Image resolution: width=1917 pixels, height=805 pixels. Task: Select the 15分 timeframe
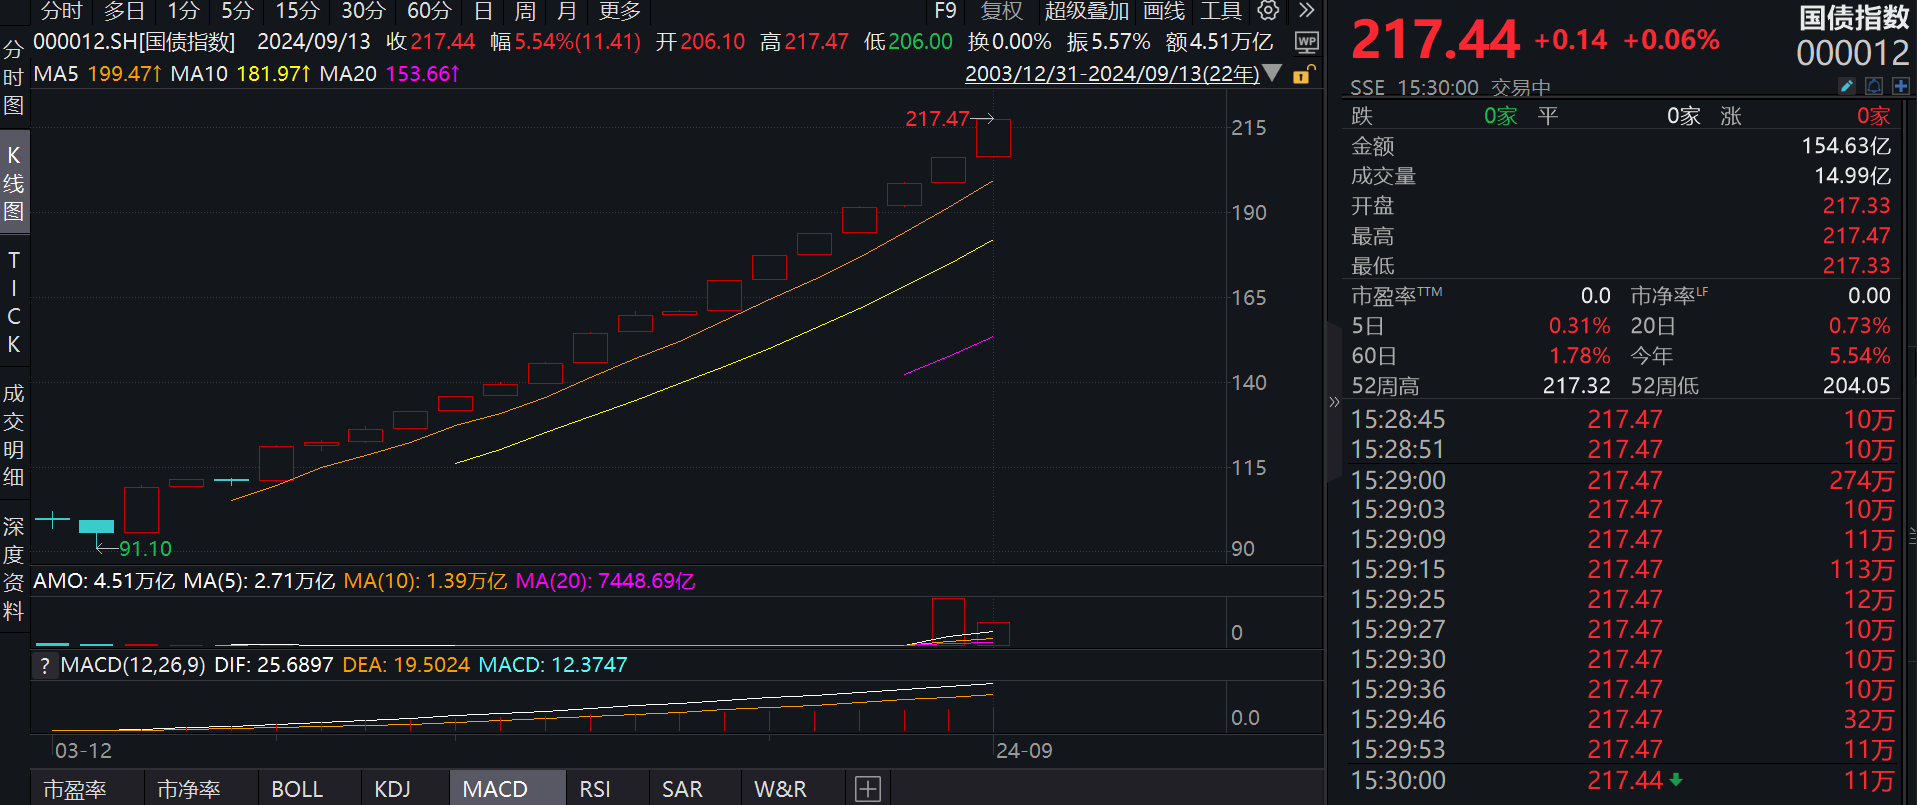[x=297, y=11]
